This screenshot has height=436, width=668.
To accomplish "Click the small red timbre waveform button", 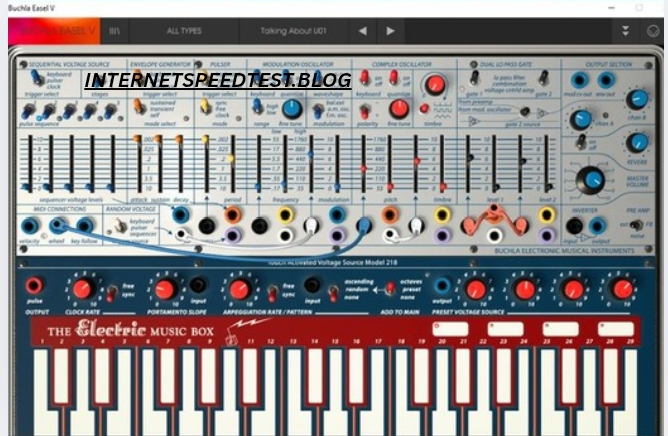I will click(424, 108).
